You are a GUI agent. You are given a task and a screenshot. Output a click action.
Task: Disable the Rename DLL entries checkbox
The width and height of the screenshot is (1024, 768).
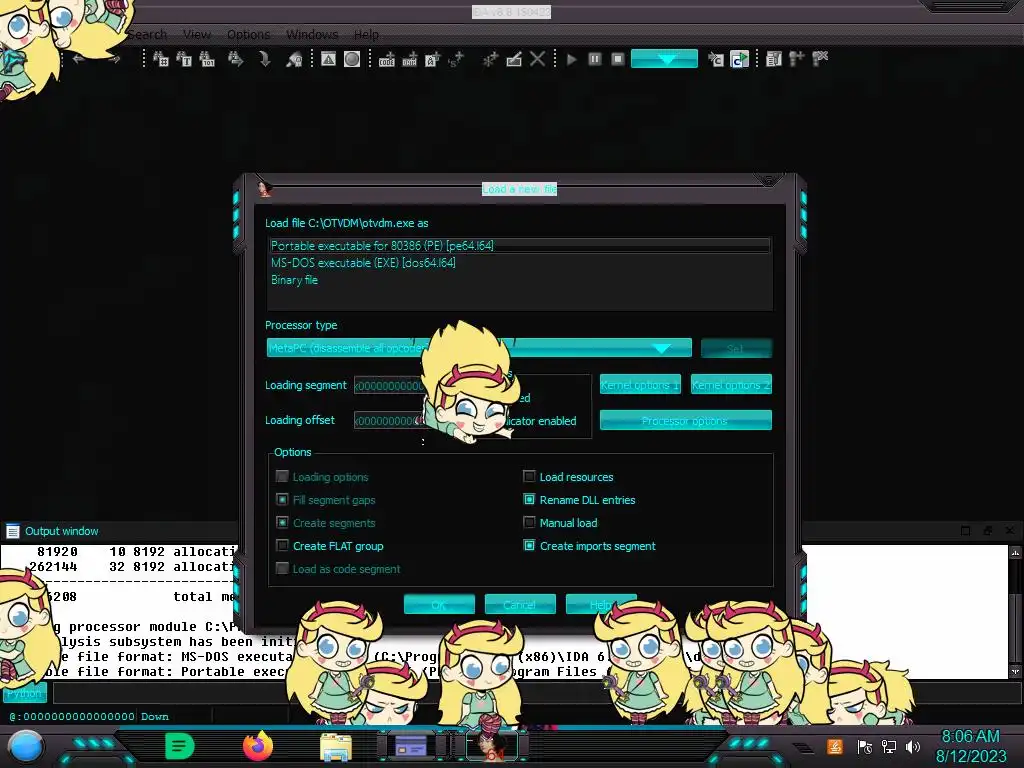(529, 500)
